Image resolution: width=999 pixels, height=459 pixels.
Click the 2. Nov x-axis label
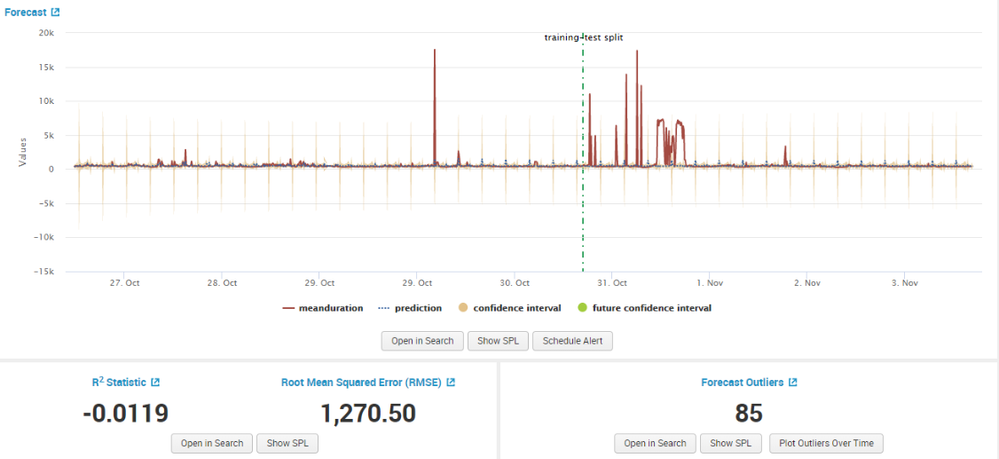(807, 282)
